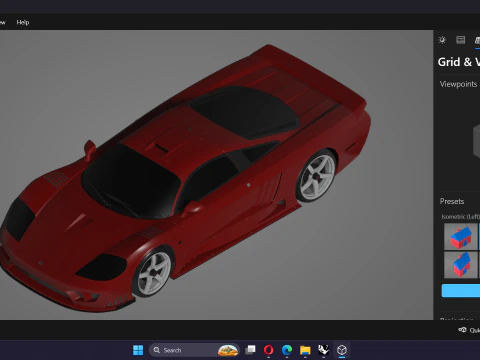Select the first Isometric (Left) house preset thumbnail
This screenshot has height=360, width=480.
pyautogui.click(x=461, y=236)
